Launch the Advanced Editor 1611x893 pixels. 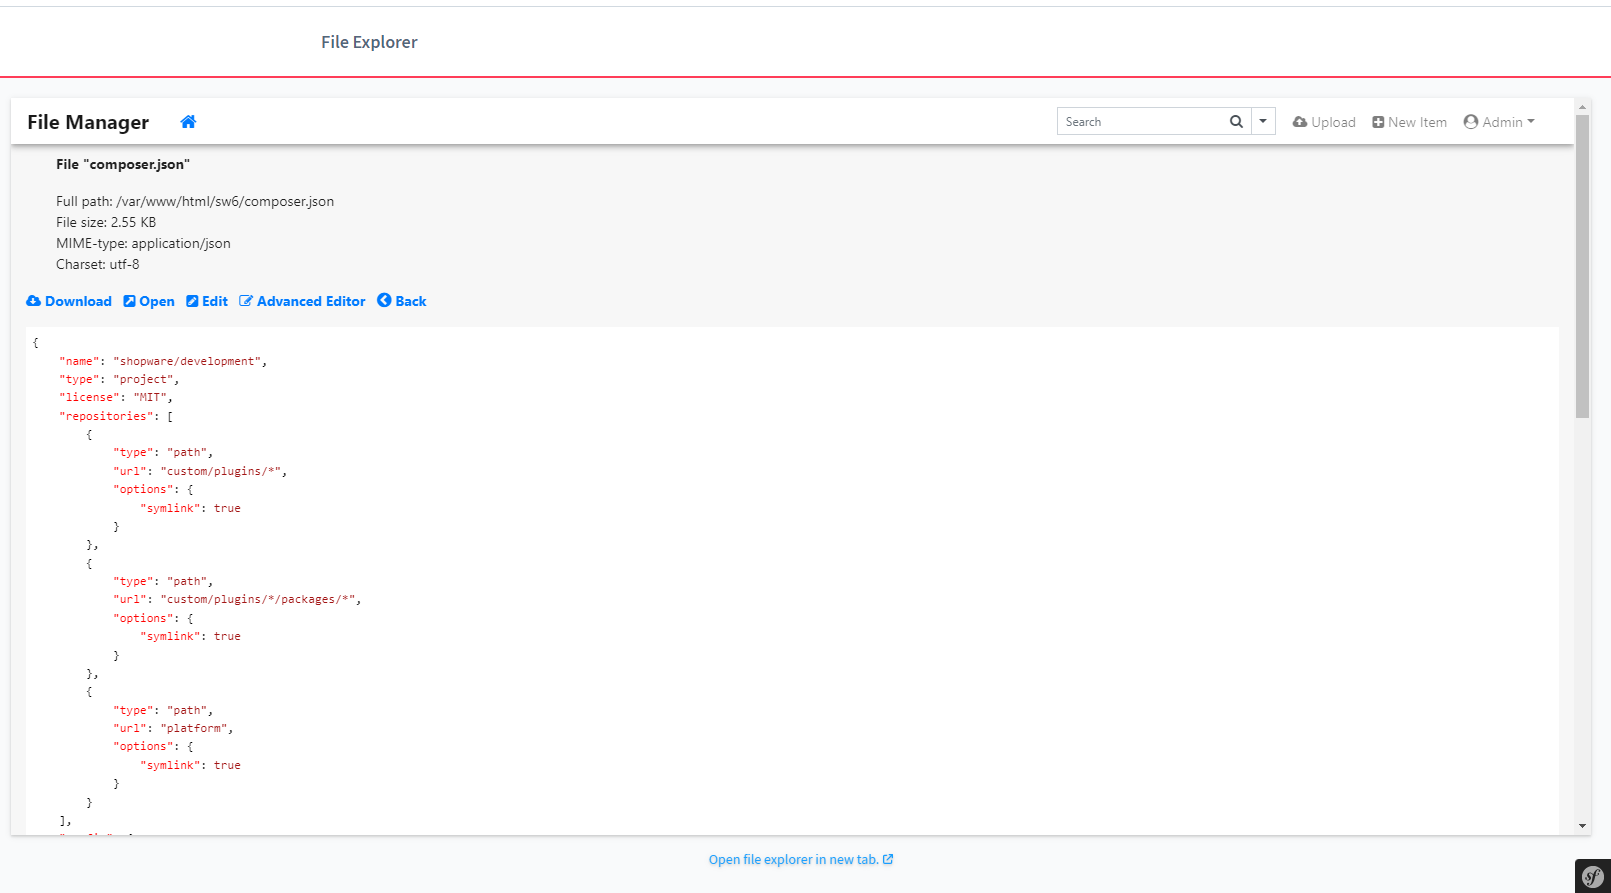tap(302, 301)
